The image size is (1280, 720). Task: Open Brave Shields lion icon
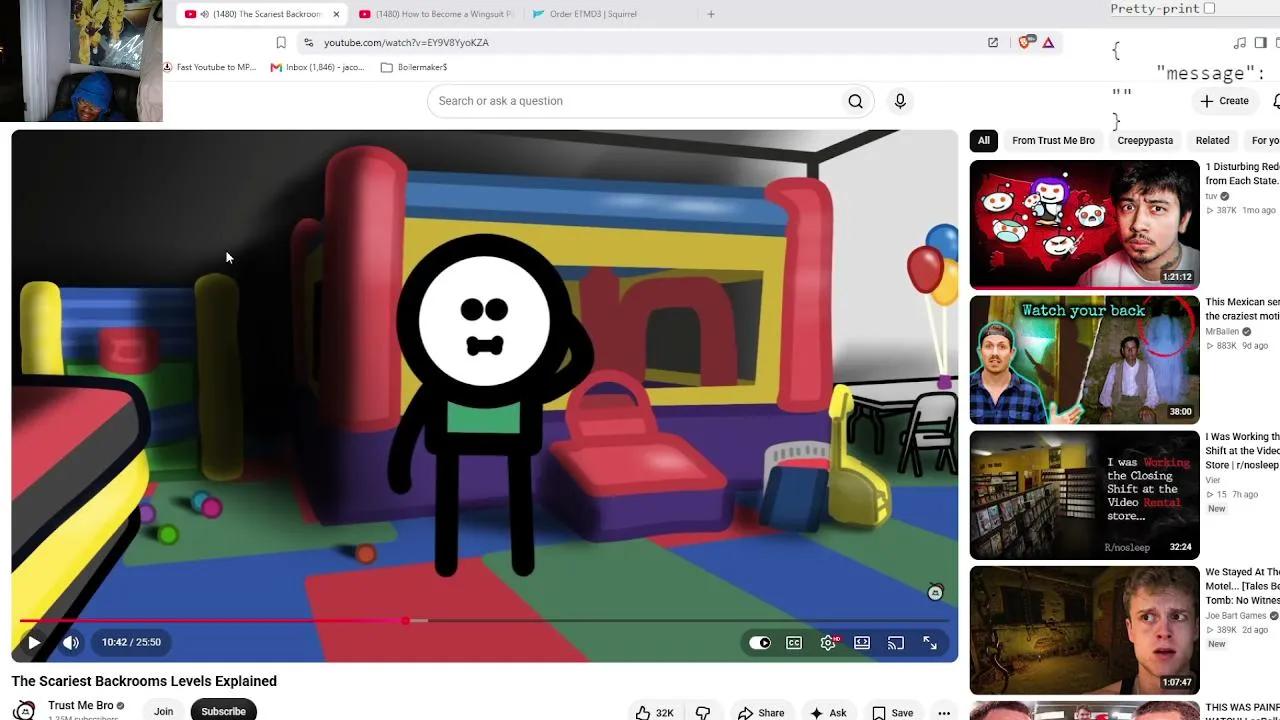1024,43
